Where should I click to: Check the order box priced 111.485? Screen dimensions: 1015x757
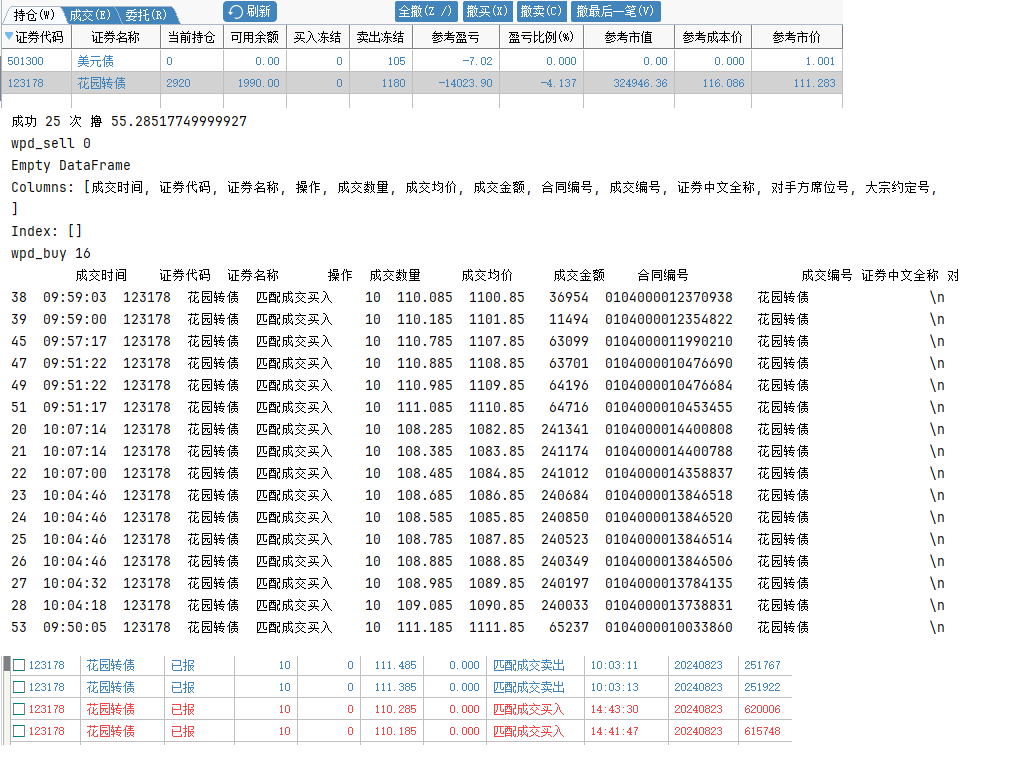coord(19,665)
